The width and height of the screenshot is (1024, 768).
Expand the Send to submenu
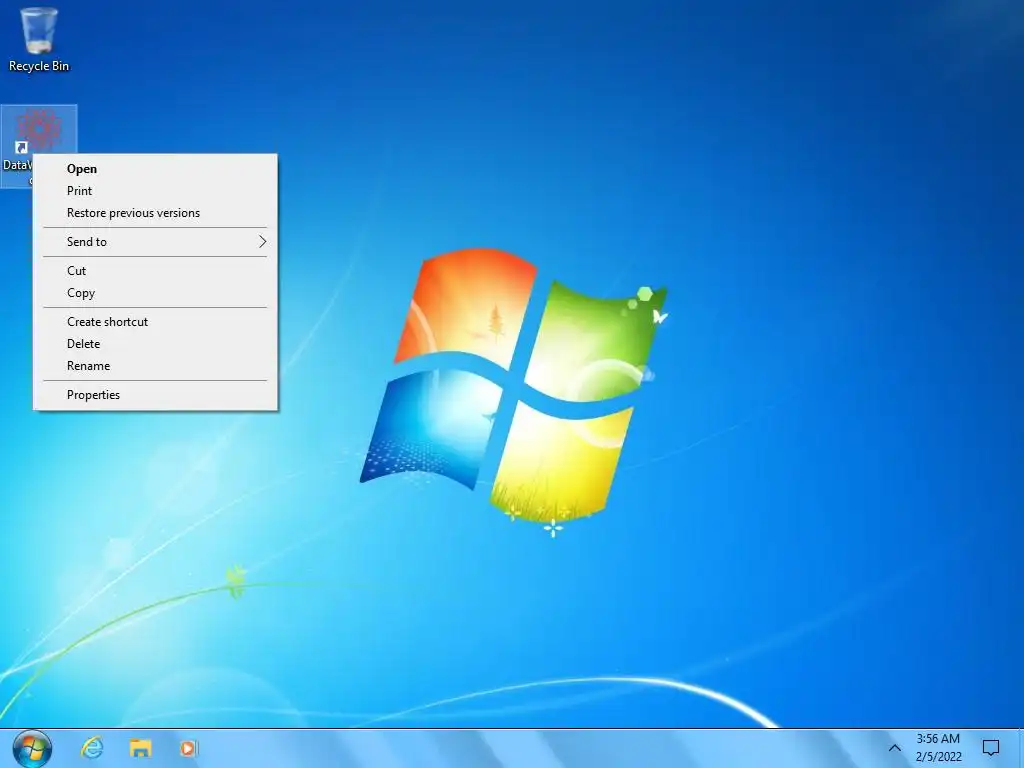pos(155,242)
